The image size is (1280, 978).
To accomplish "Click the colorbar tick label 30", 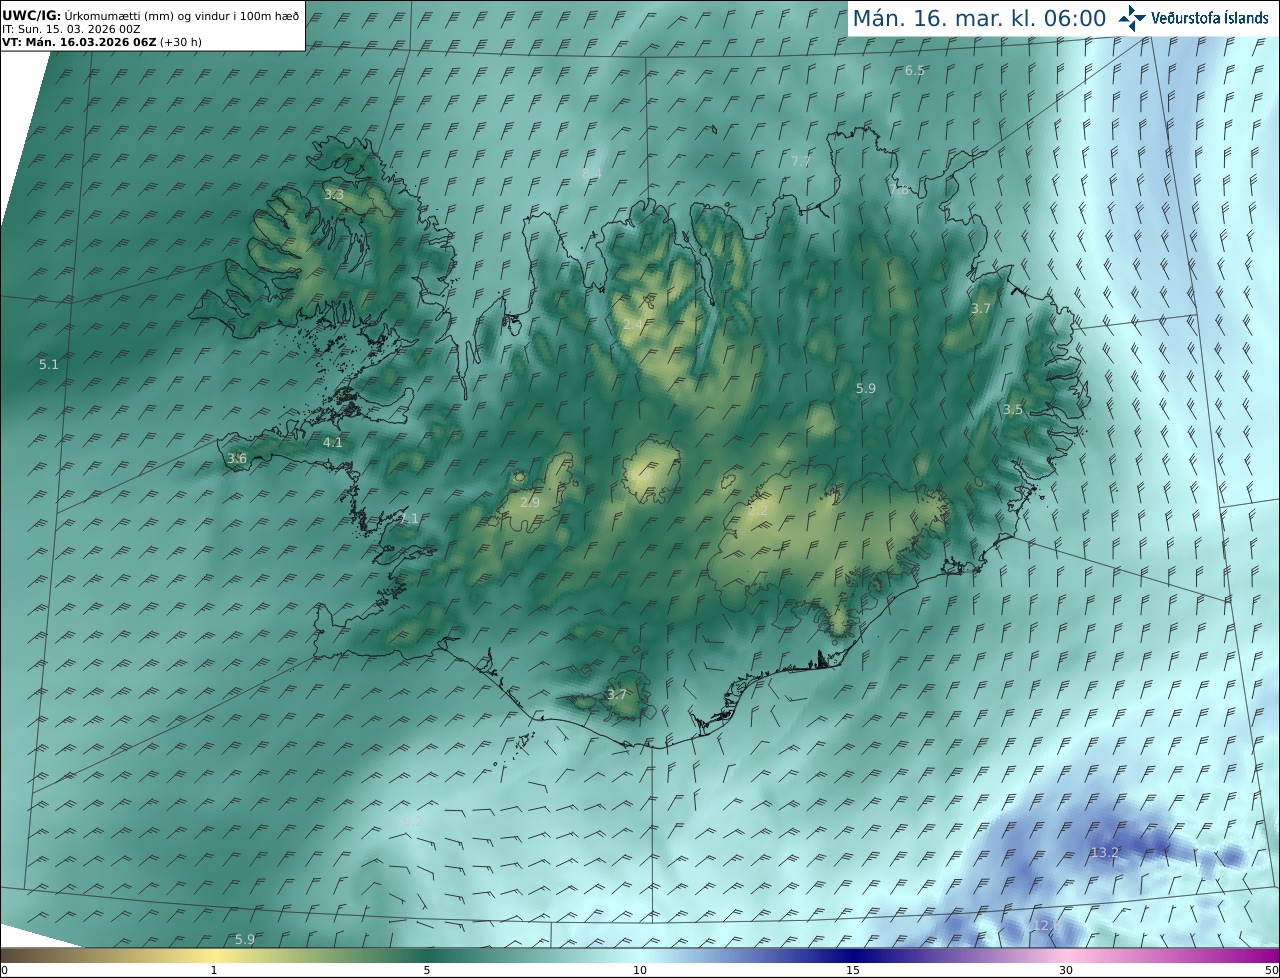I will point(1066,970).
